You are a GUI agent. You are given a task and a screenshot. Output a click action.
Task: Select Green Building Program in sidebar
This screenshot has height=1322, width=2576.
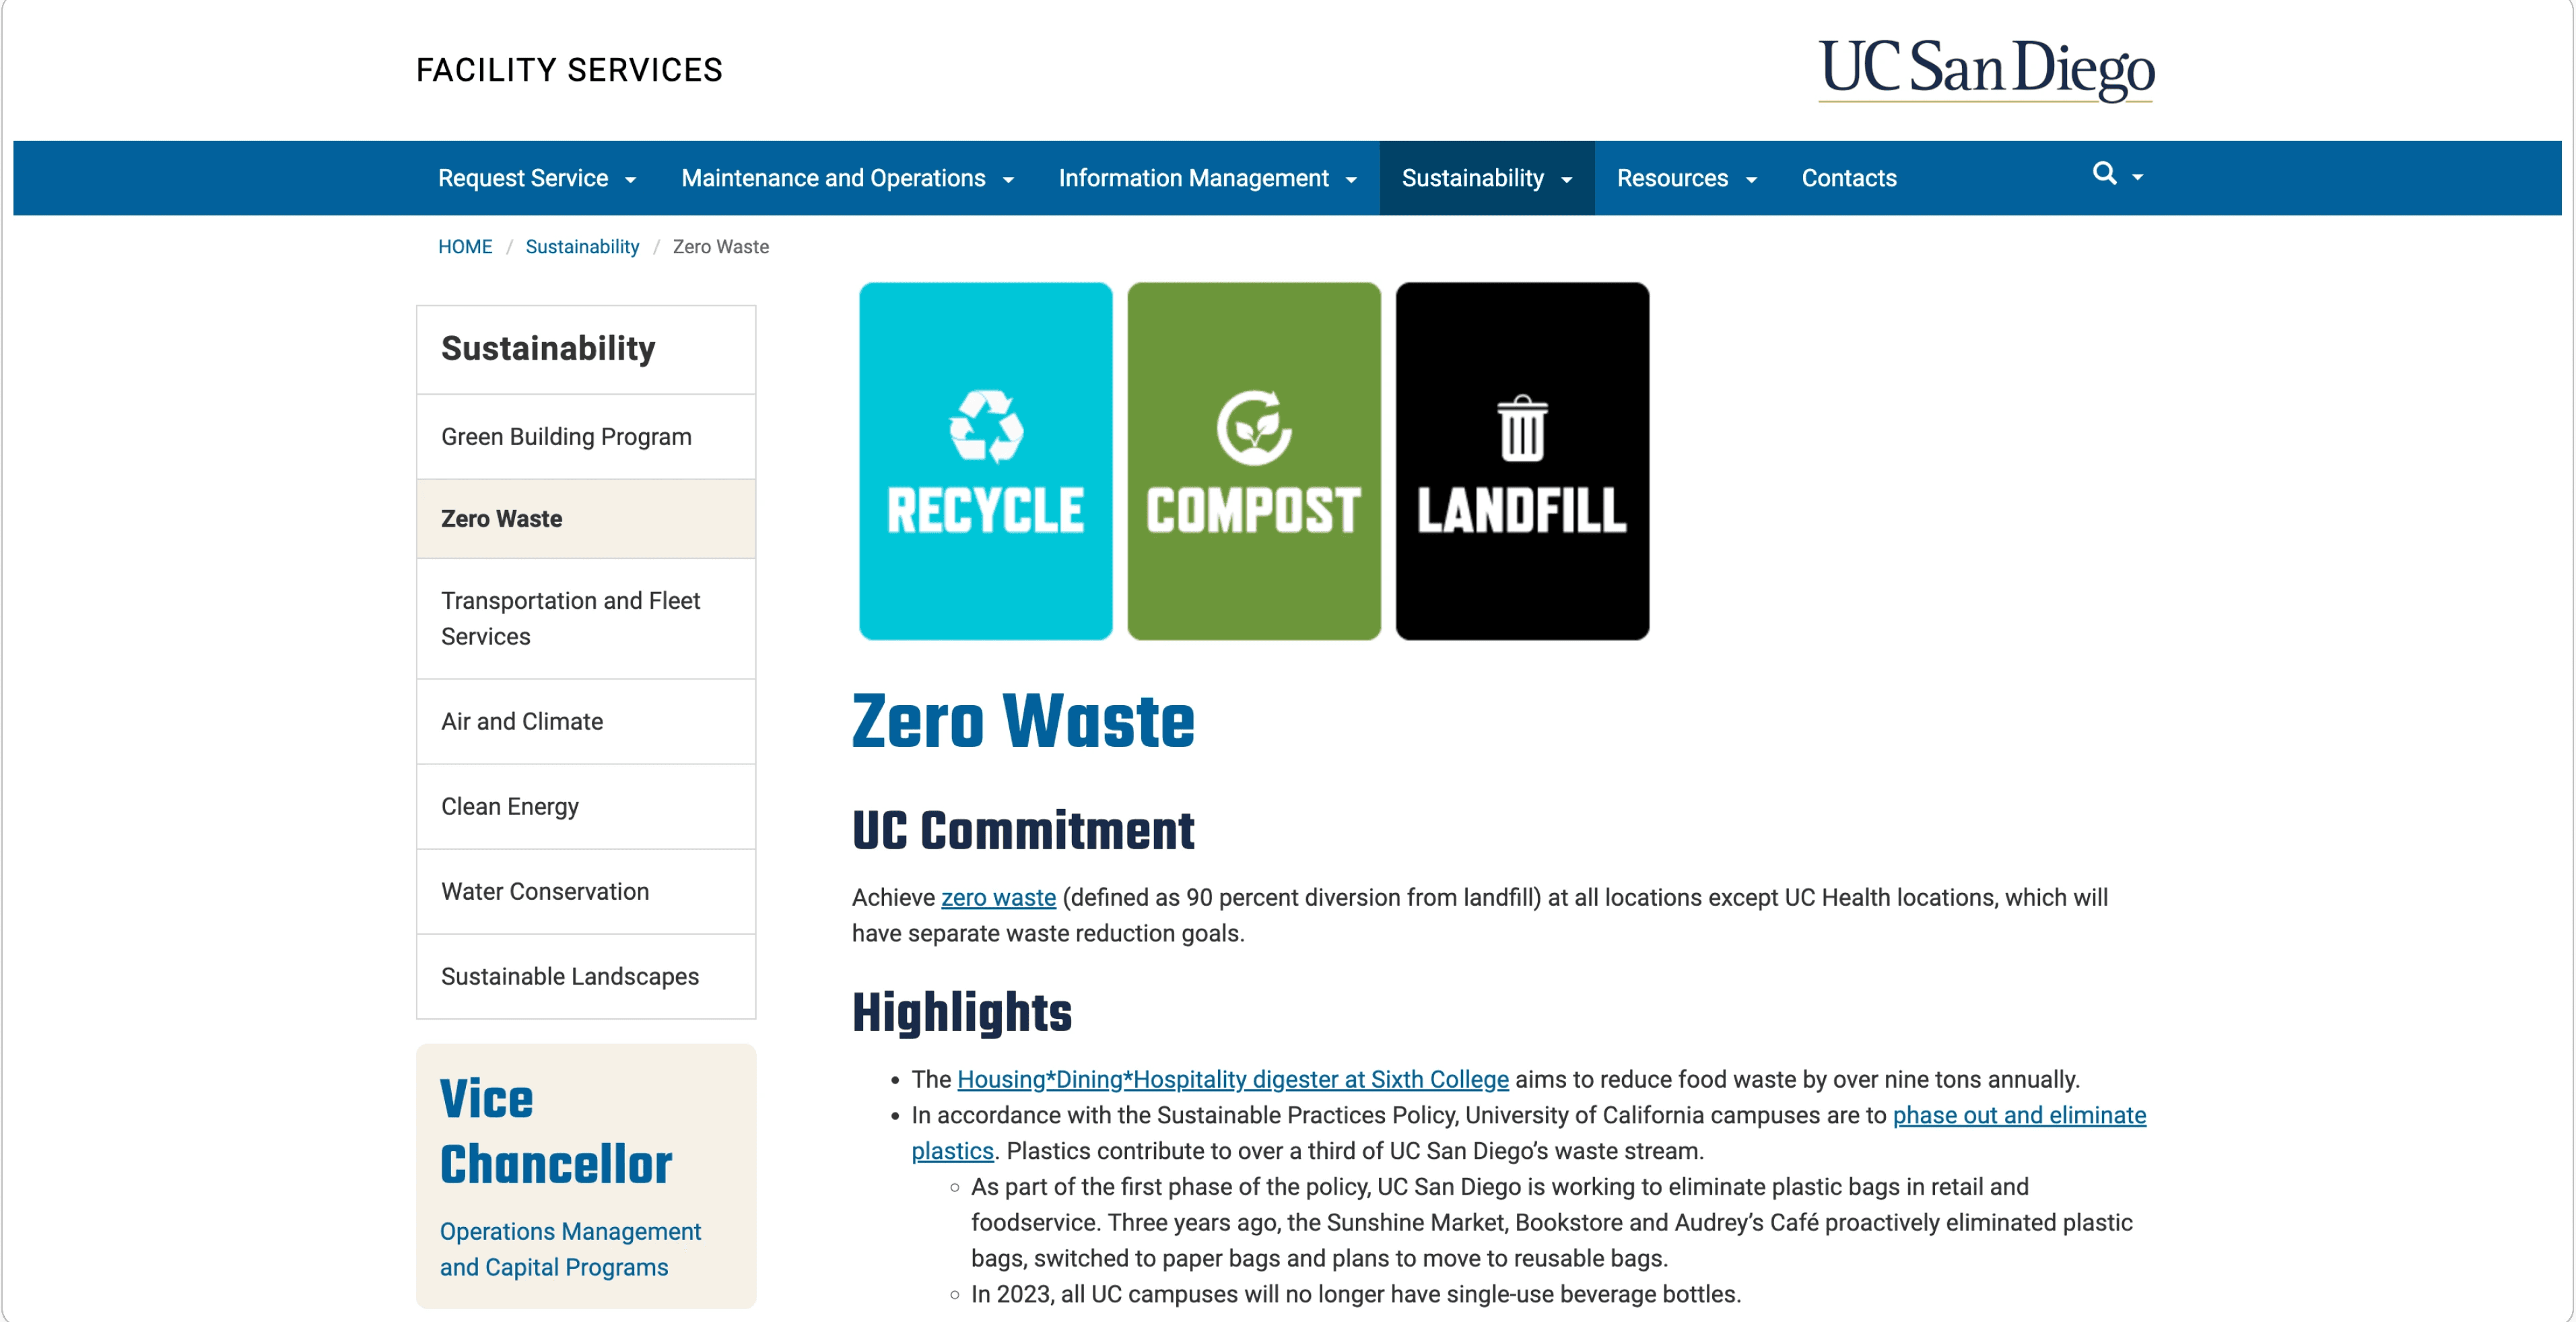coord(566,436)
